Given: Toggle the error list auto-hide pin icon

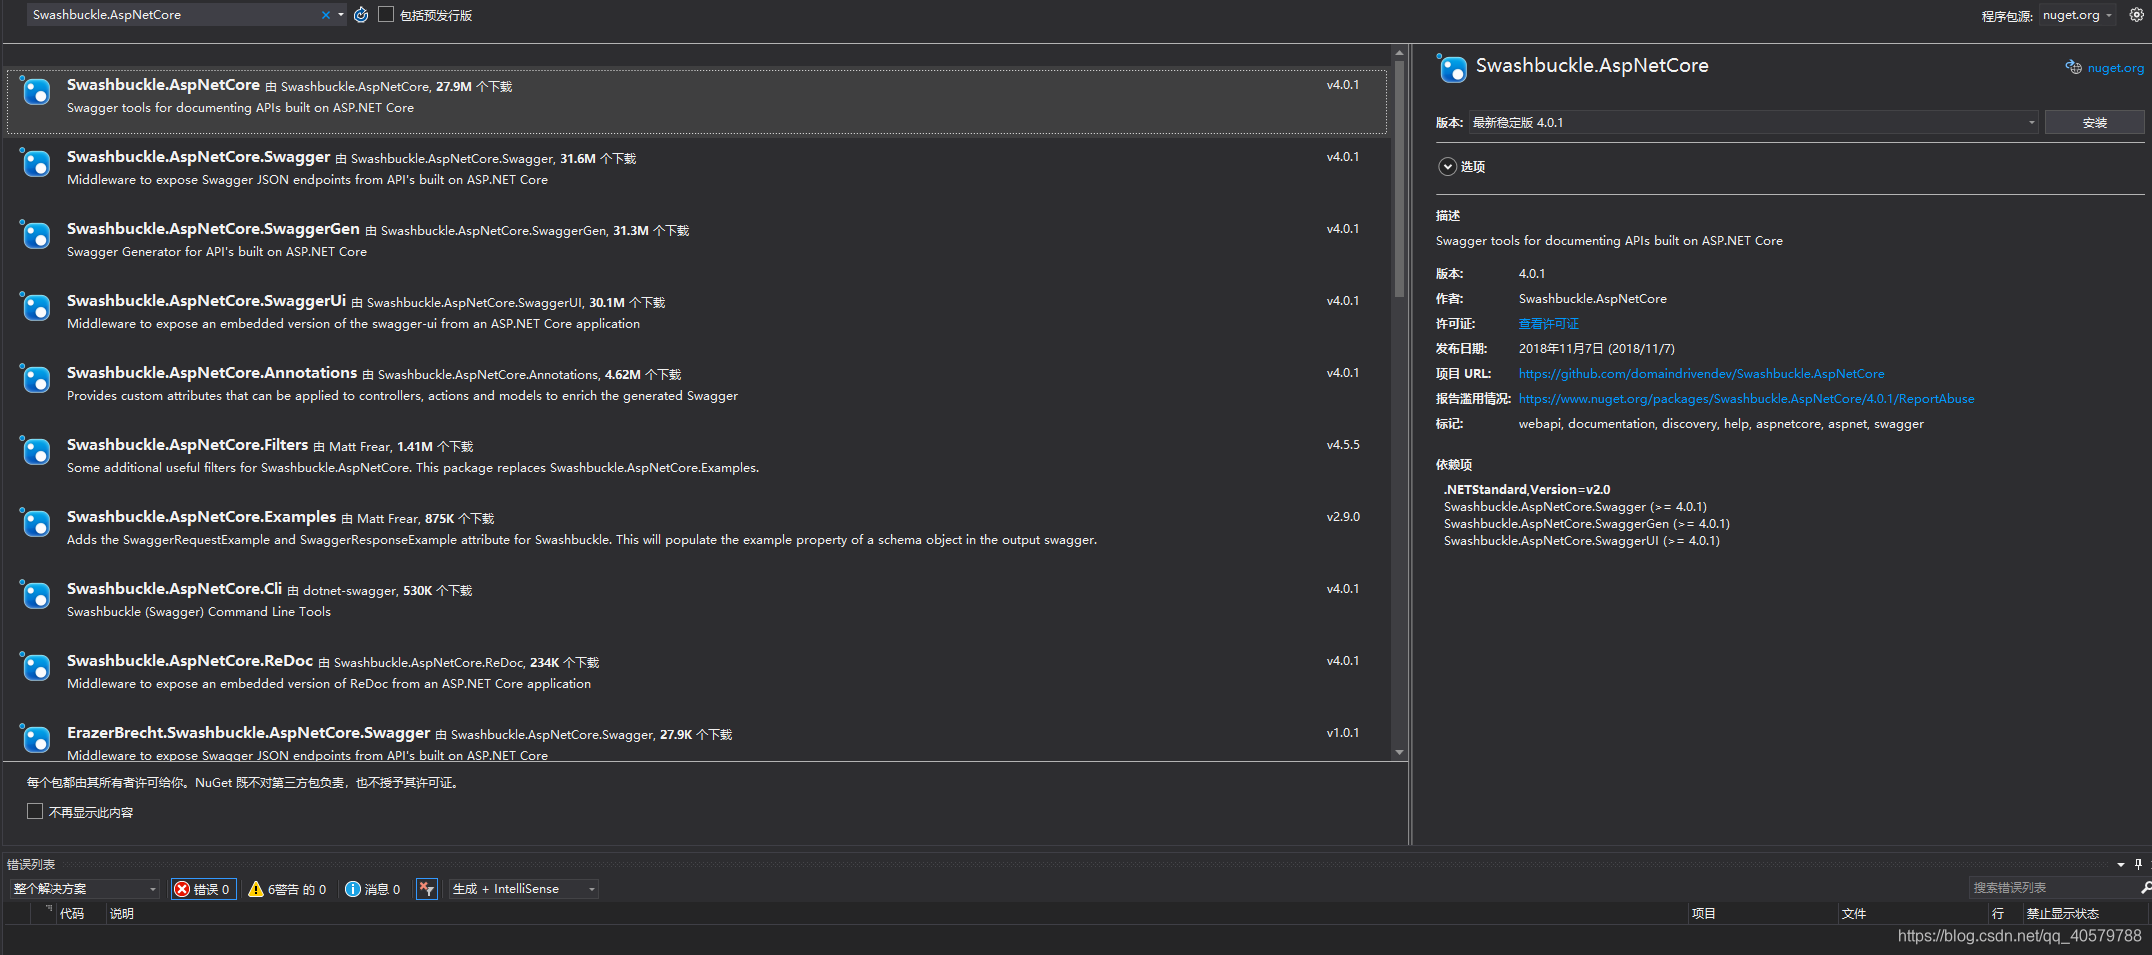Looking at the screenshot, I should [2139, 864].
